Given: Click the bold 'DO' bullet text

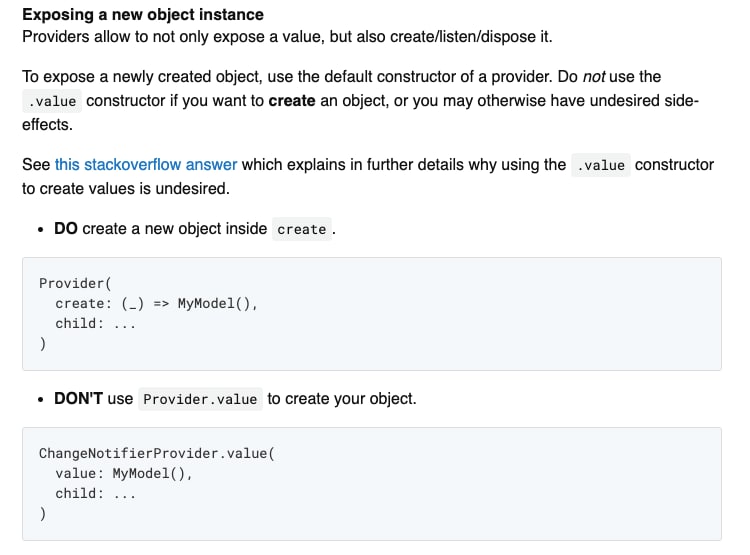Looking at the screenshot, I should point(66,229).
